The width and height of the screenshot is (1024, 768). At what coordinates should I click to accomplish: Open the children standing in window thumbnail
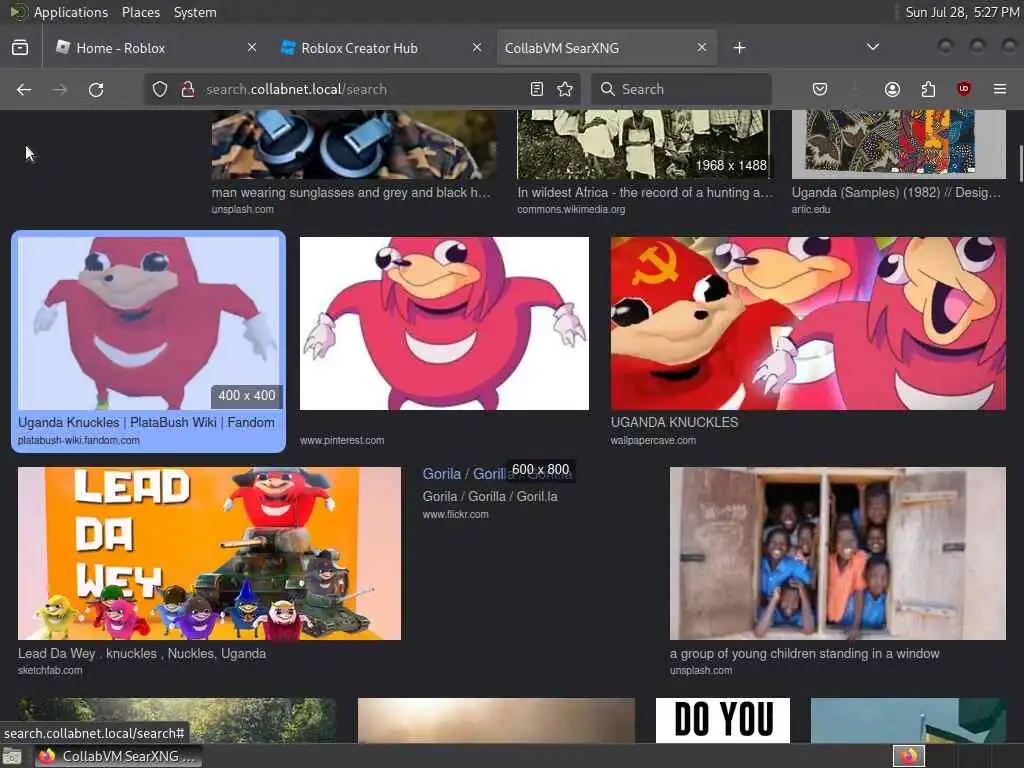pos(838,553)
